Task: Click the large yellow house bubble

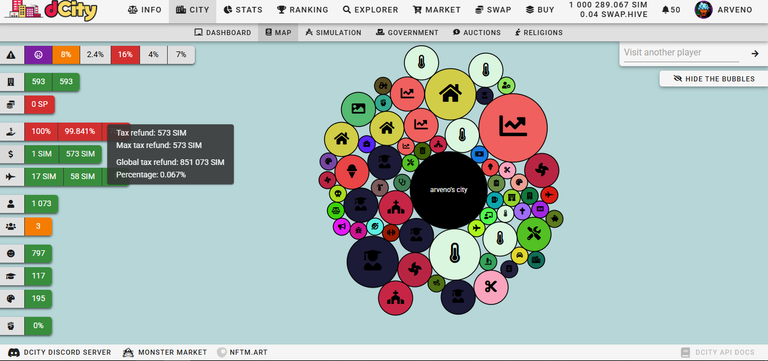Action: click(450, 94)
